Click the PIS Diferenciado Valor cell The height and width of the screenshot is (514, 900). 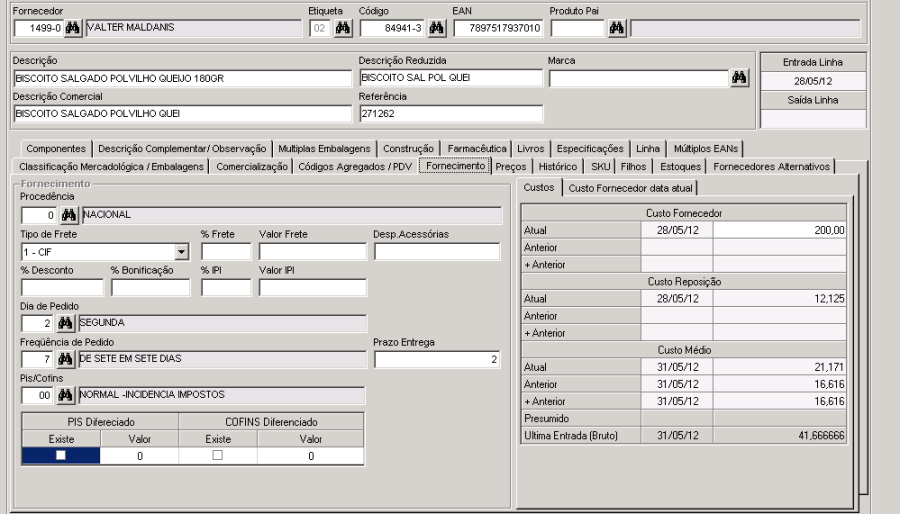point(139,455)
